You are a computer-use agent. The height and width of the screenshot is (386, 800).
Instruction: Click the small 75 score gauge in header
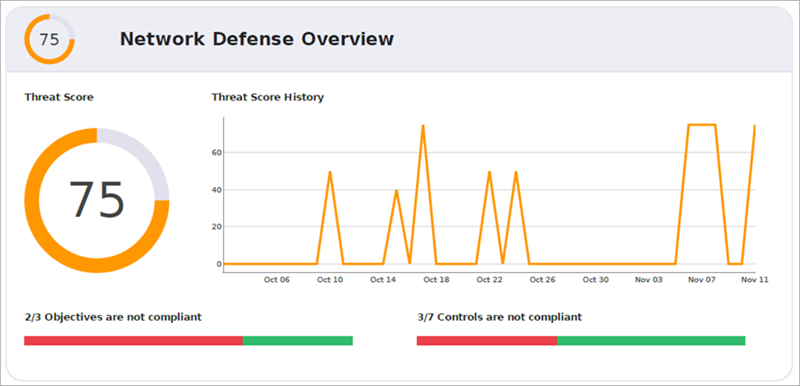point(49,39)
